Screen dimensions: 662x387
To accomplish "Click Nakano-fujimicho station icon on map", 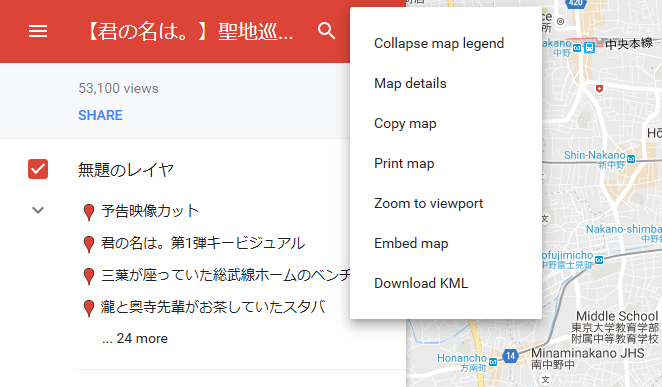I will coord(599,260).
